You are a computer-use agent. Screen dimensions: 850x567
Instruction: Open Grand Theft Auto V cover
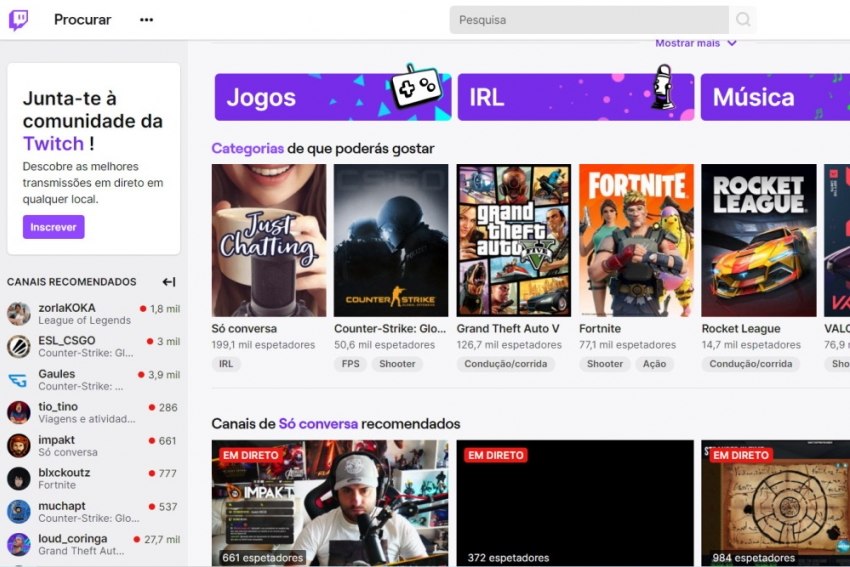coord(513,240)
